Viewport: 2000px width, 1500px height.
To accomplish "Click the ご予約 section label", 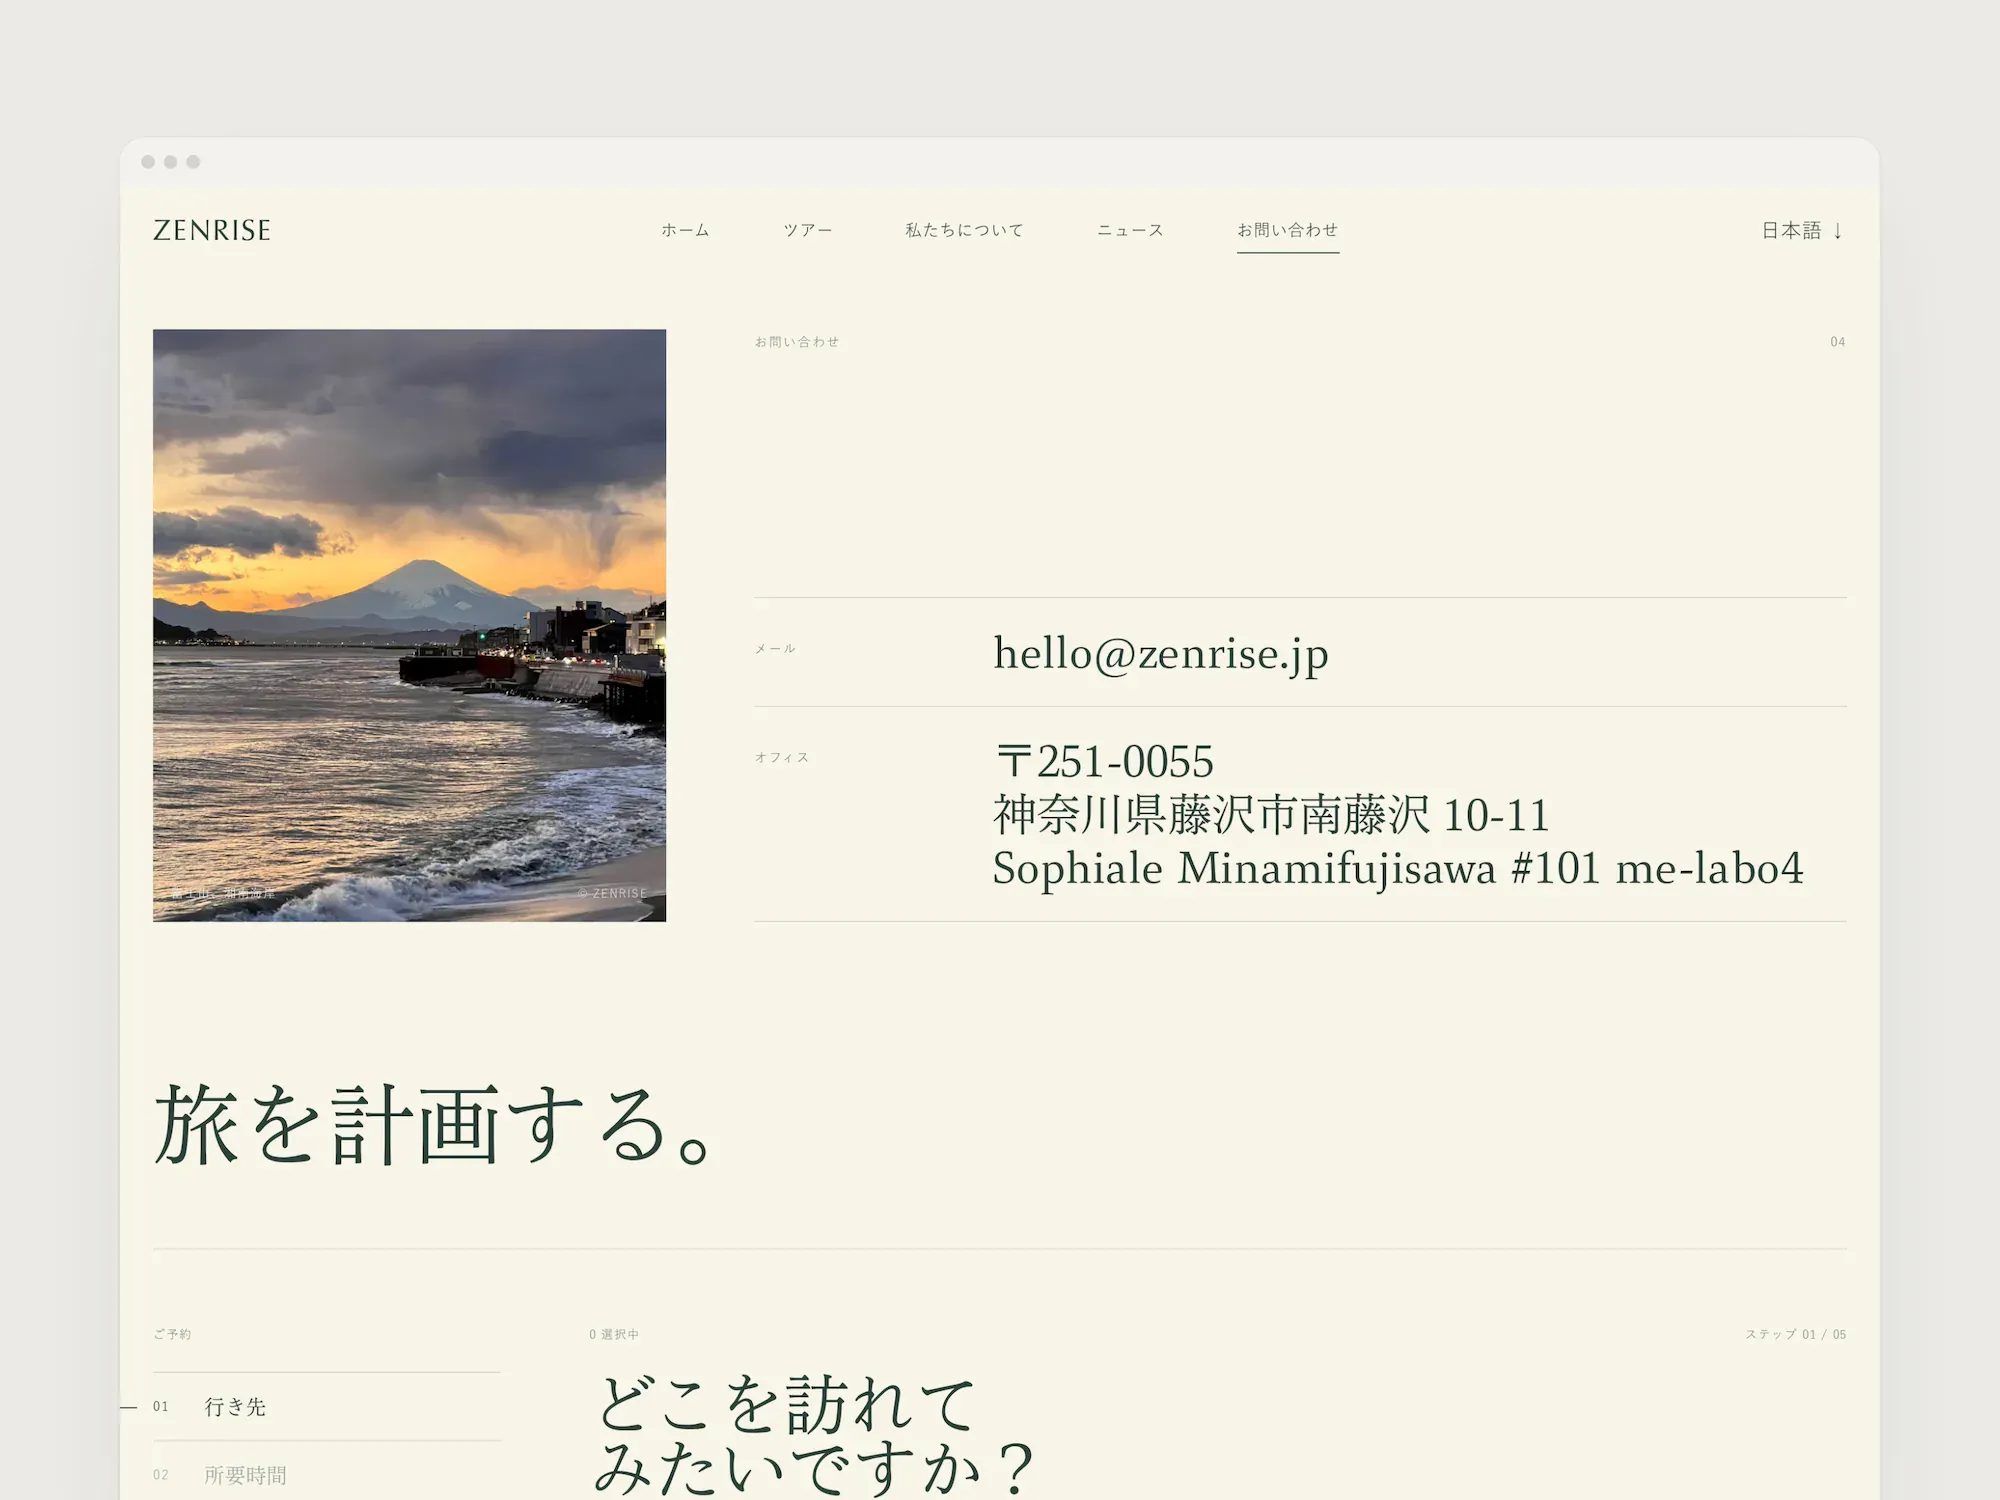I will point(172,1334).
